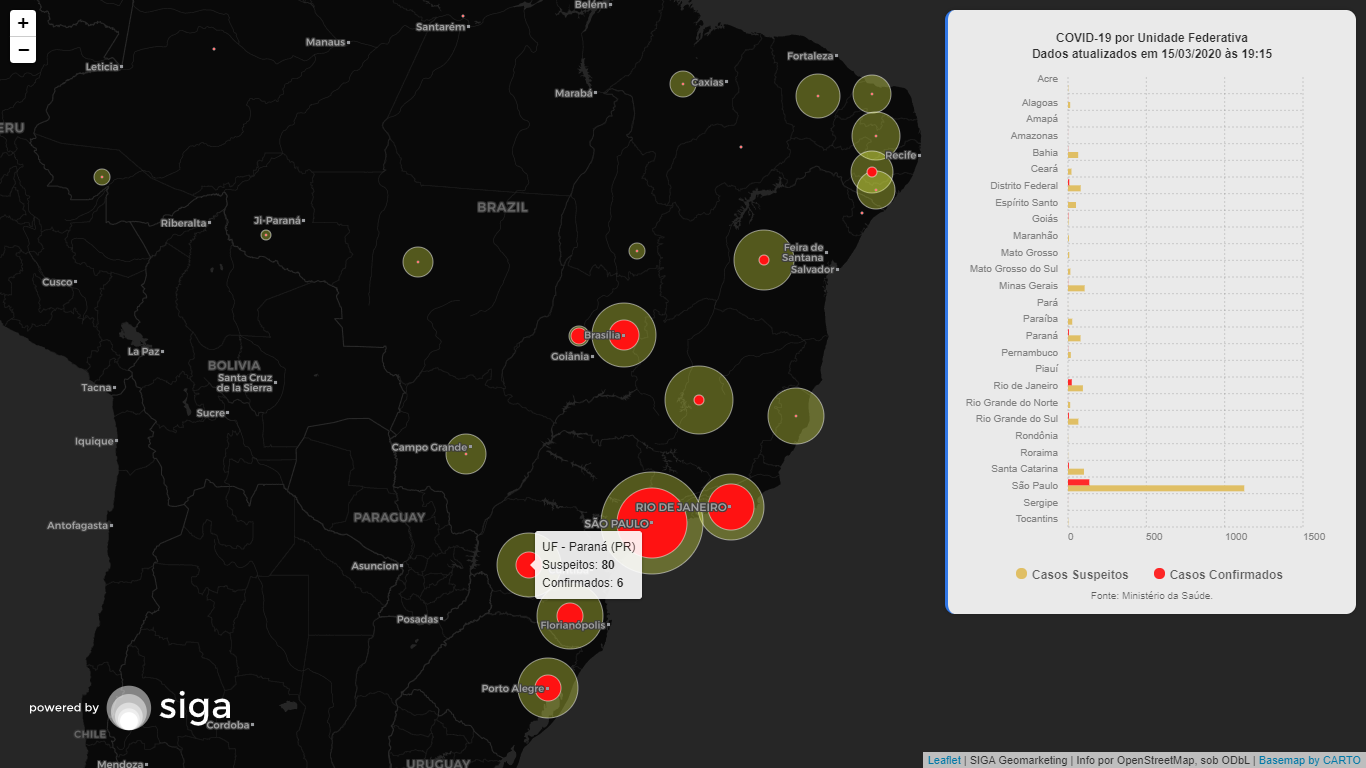The width and height of the screenshot is (1366, 768).
Task: Click the Mato Grosso do Sul chart label
Action: click(x=1013, y=269)
